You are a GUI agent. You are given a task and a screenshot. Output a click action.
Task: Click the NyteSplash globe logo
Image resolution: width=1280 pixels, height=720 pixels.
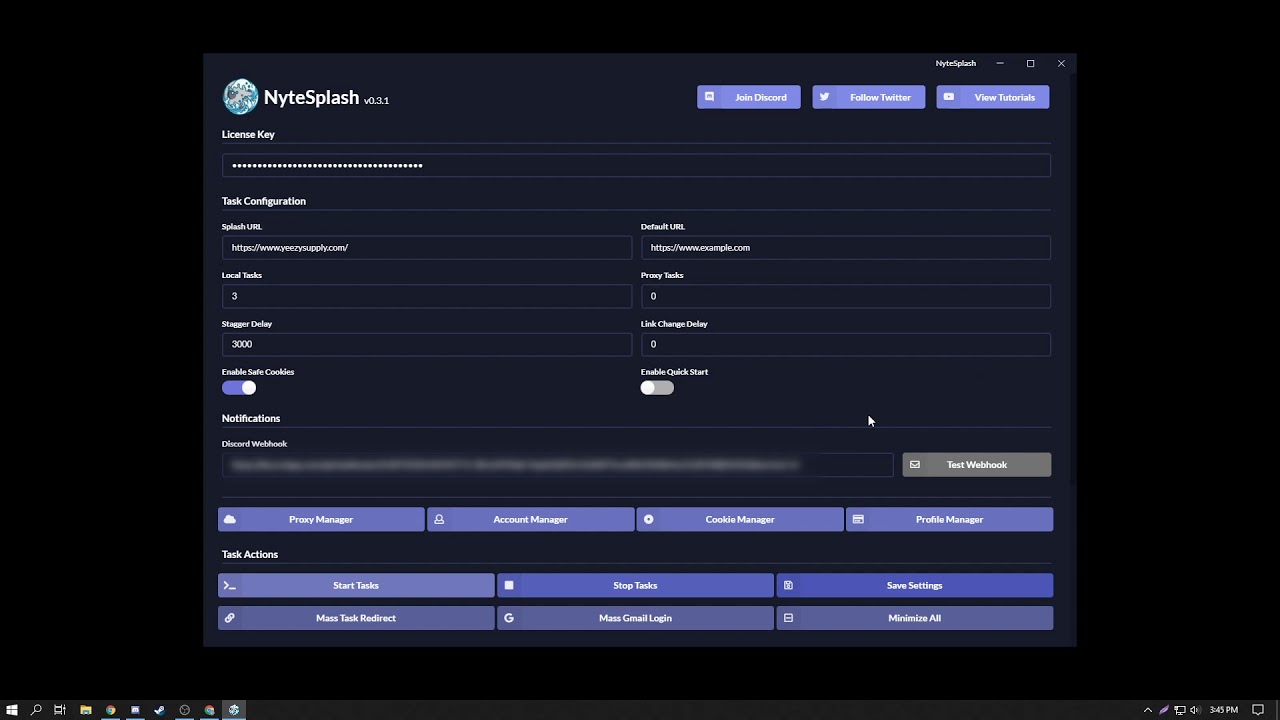click(x=240, y=97)
